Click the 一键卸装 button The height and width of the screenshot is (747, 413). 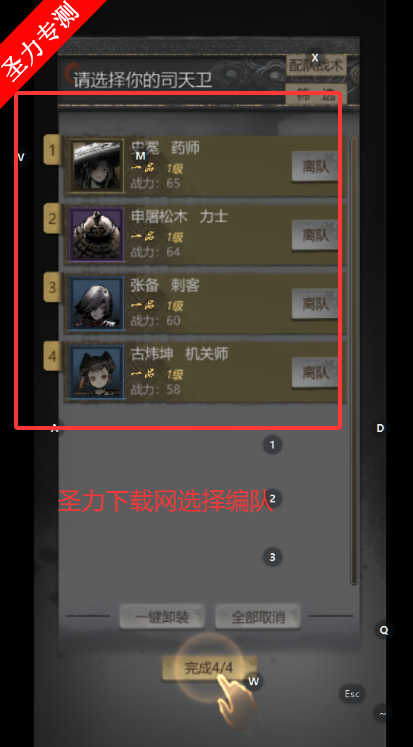pyautogui.click(x=162, y=617)
